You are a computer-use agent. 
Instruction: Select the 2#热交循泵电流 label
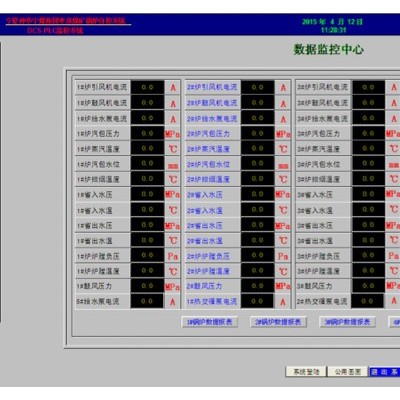click(x=323, y=302)
